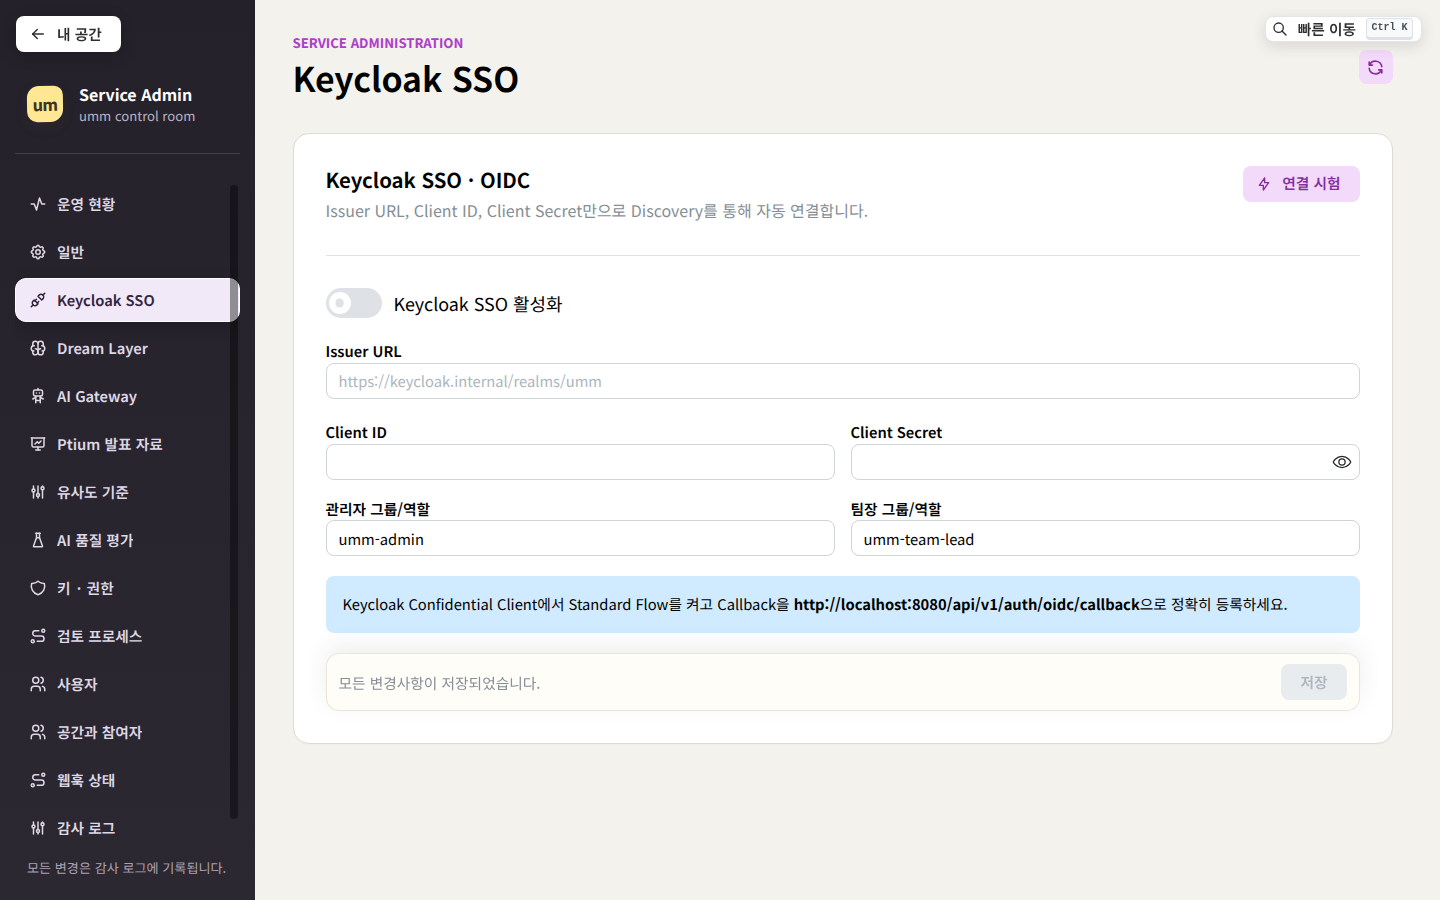
Task: Focus the Issuer URL input field
Action: 842,381
